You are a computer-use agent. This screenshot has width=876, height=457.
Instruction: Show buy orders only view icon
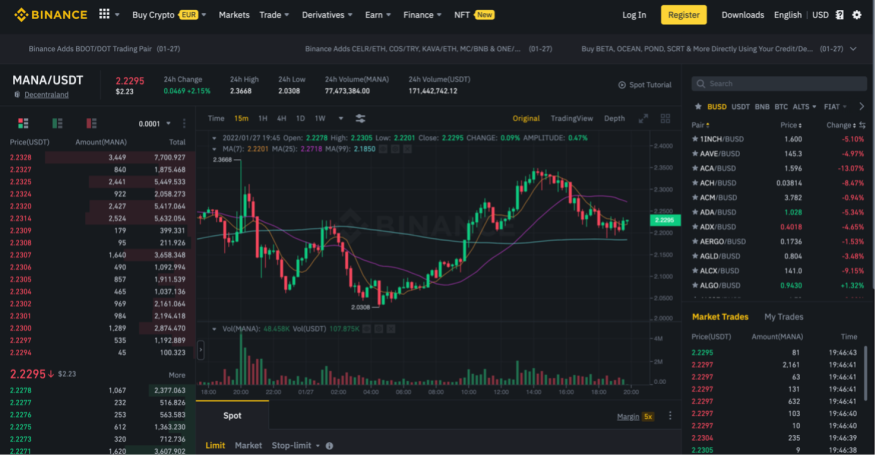pyautogui.click(x=57, y=123)
